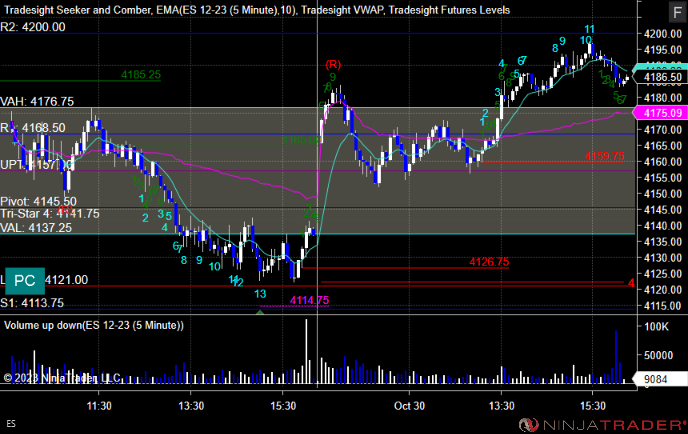688x434 pixels.
Task: Click the ES instrument tab at bottom left
Action: pos(11,424)
